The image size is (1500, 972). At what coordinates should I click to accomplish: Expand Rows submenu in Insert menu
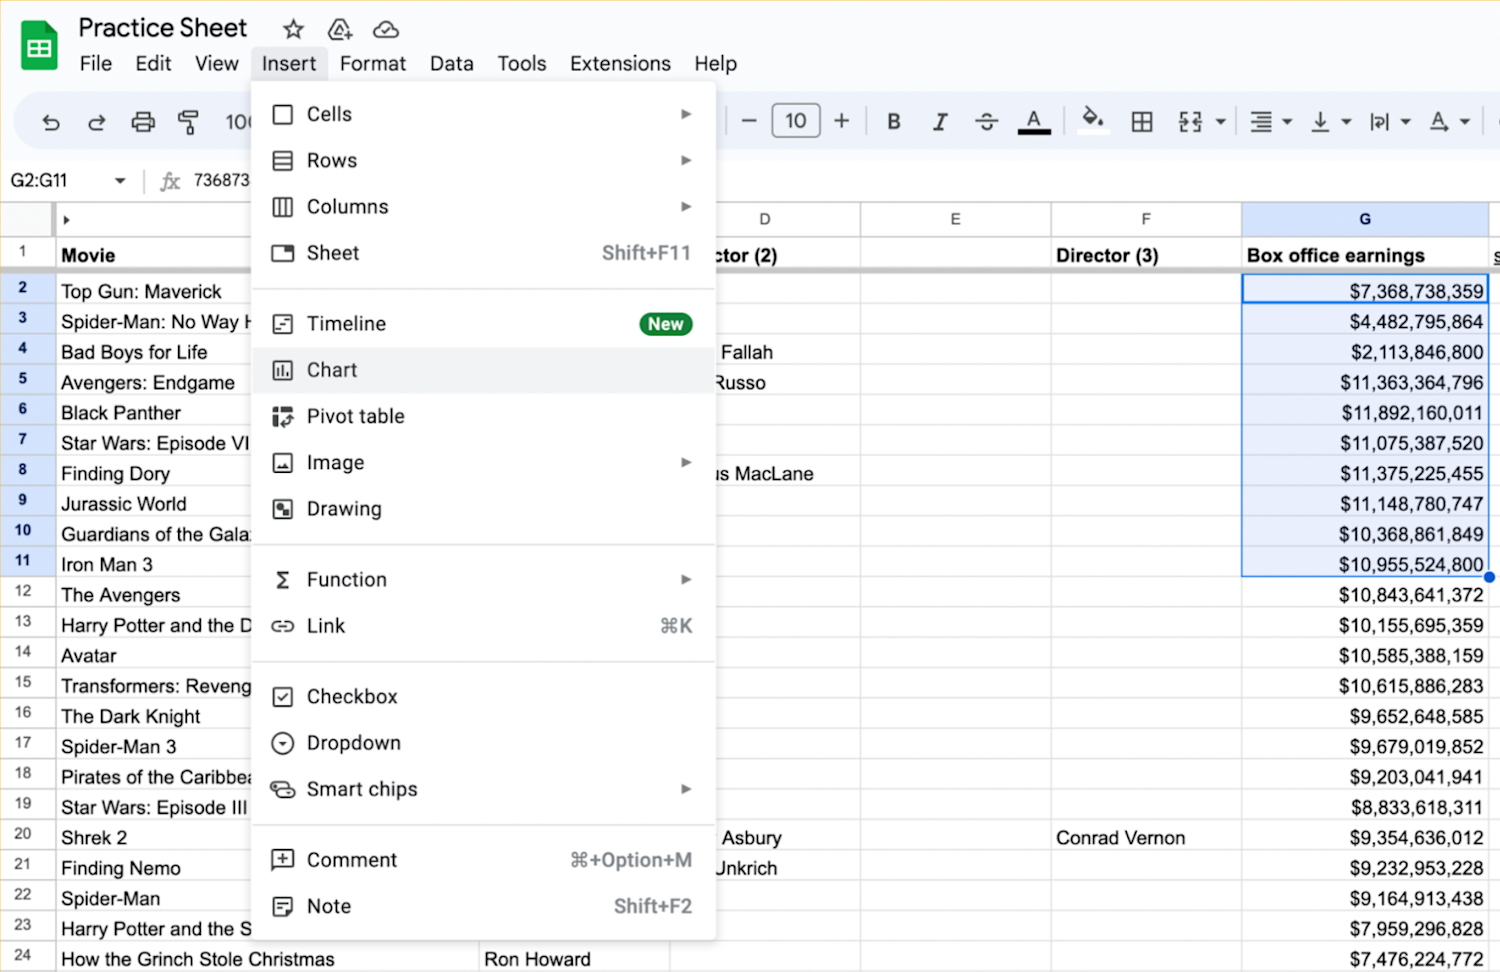483,160
